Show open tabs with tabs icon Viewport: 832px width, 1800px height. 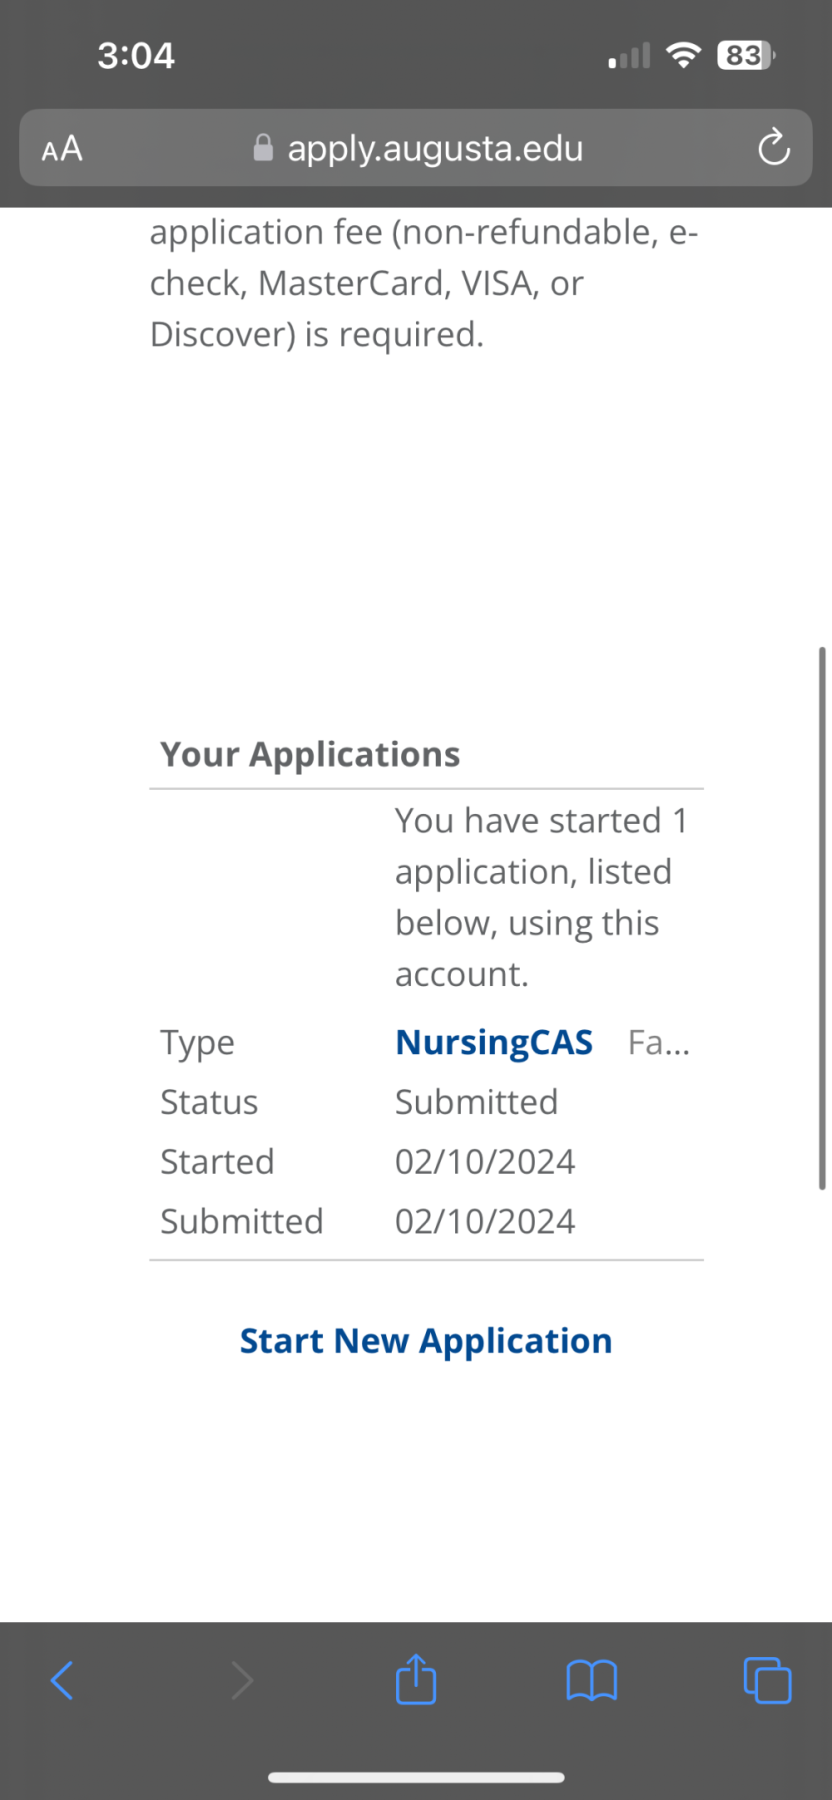point(768,1680)
